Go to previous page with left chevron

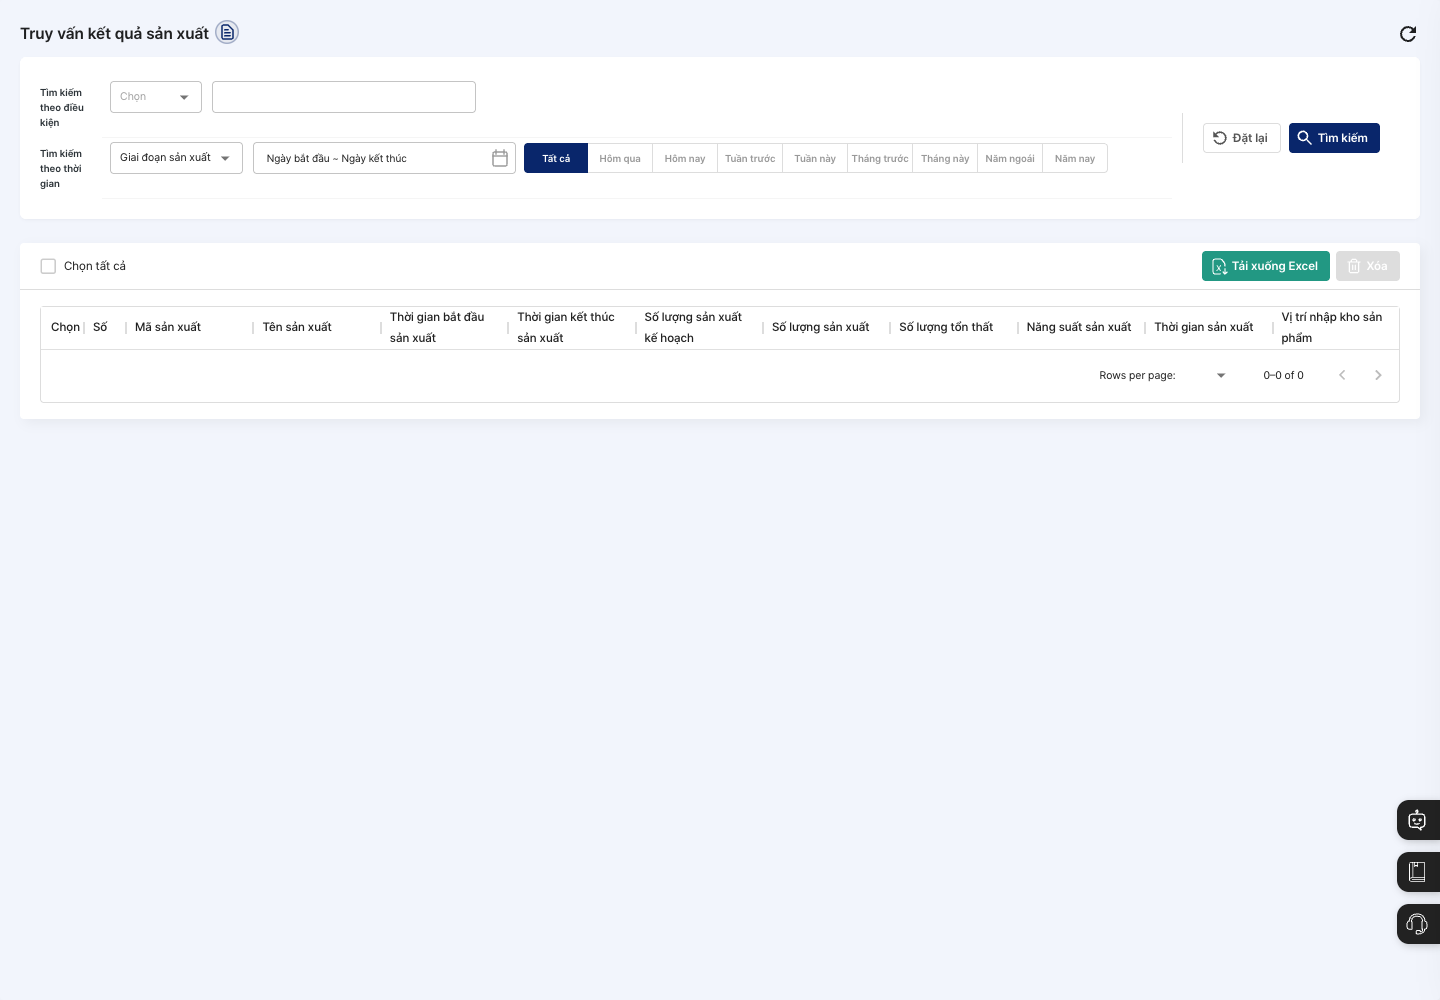coord(1342,375)
